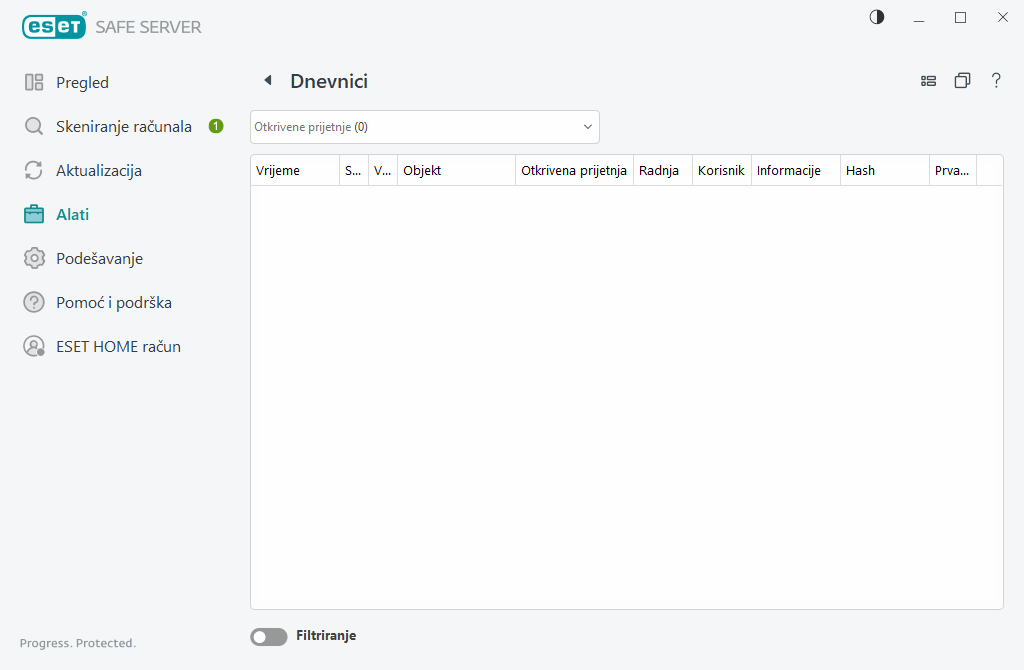Toggle the contrast theme icon in title bar
Viewport: 1024px width, 670px height.
tap(877, 17)
